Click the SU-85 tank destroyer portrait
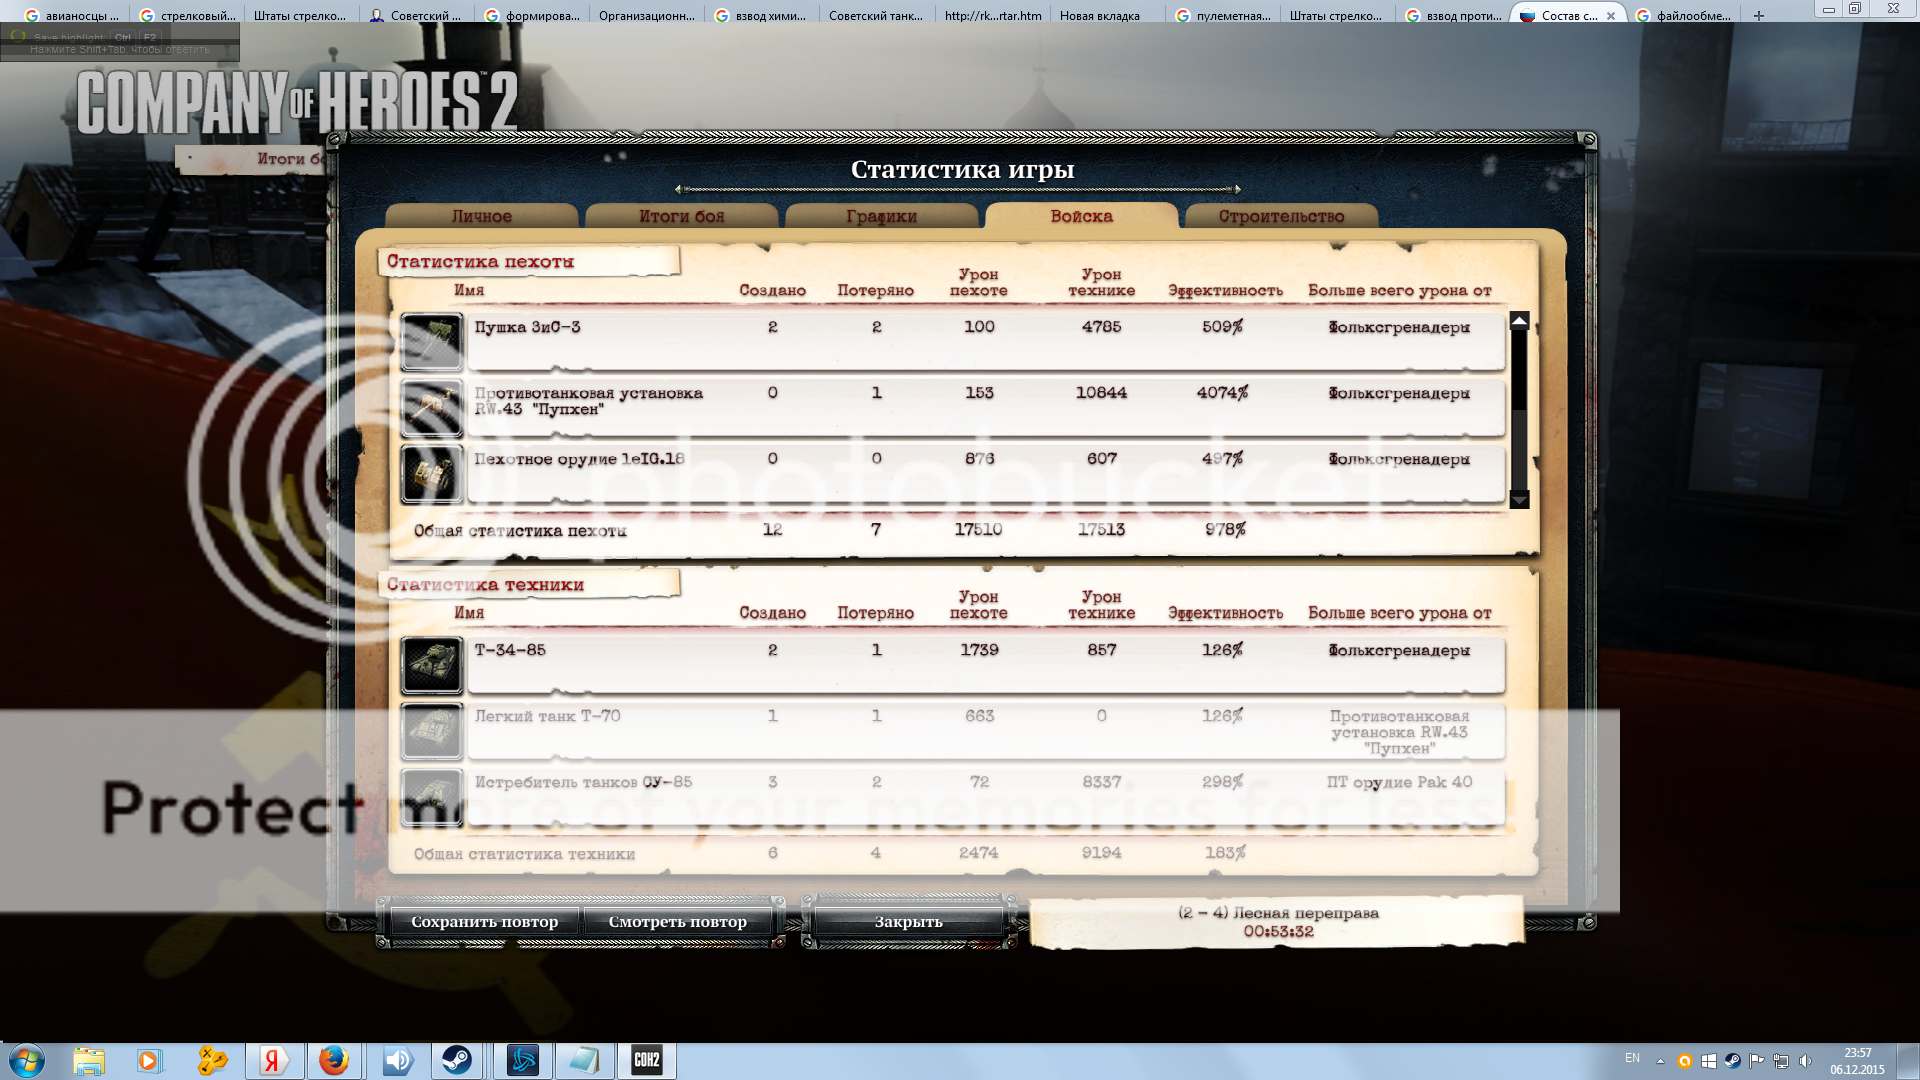Screen dimensions: 1920x1080 (x=432, y=797)
